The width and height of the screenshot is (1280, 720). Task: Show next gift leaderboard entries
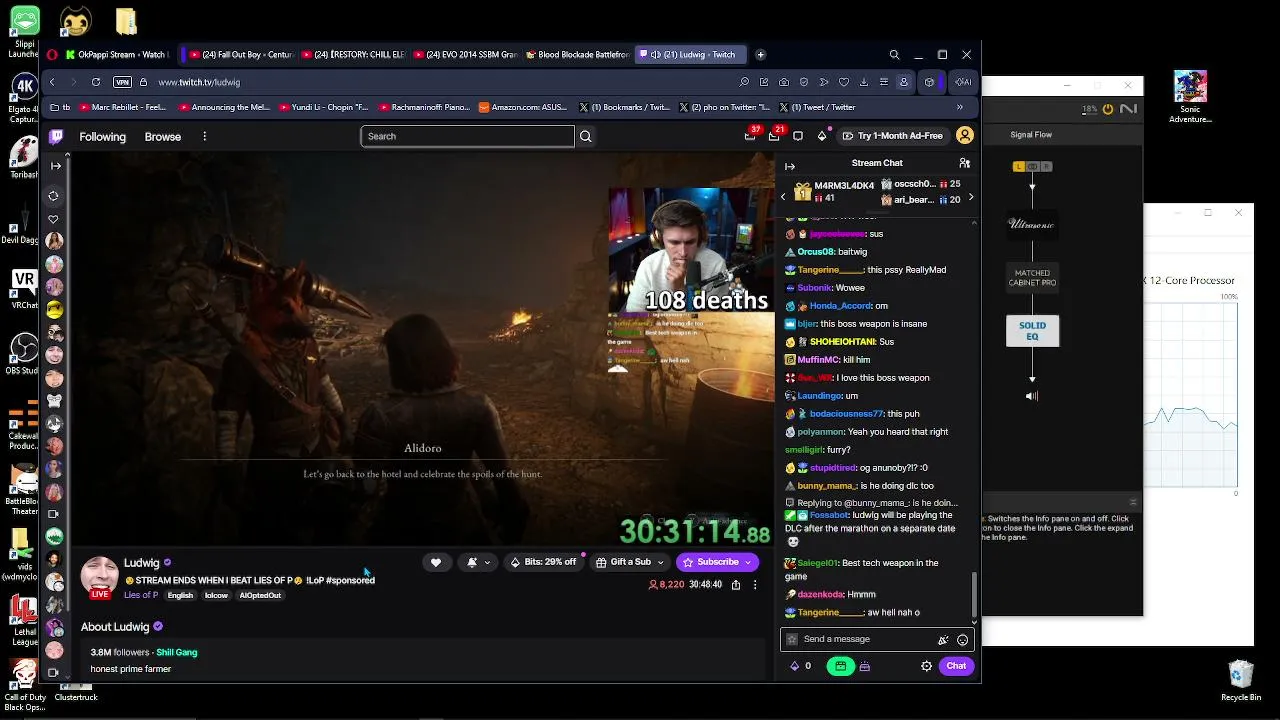click(971, 197)
